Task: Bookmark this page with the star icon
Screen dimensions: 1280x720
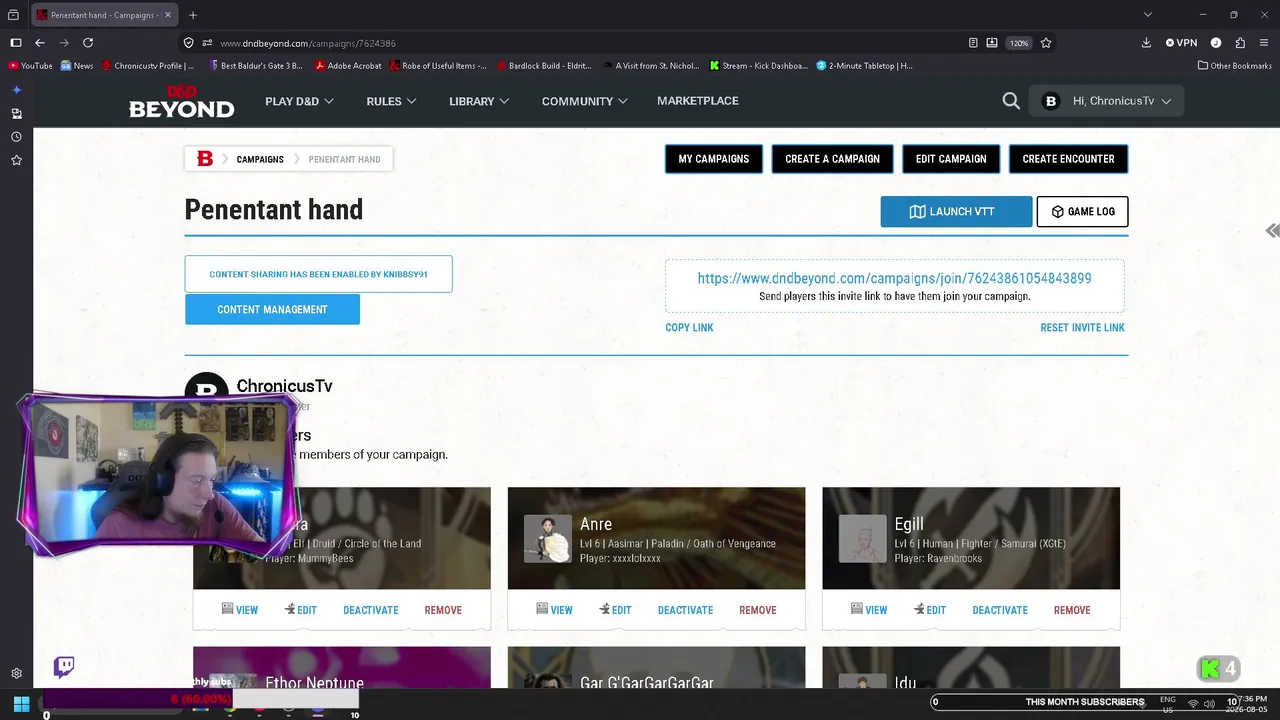Action: tap(1046, 43)
